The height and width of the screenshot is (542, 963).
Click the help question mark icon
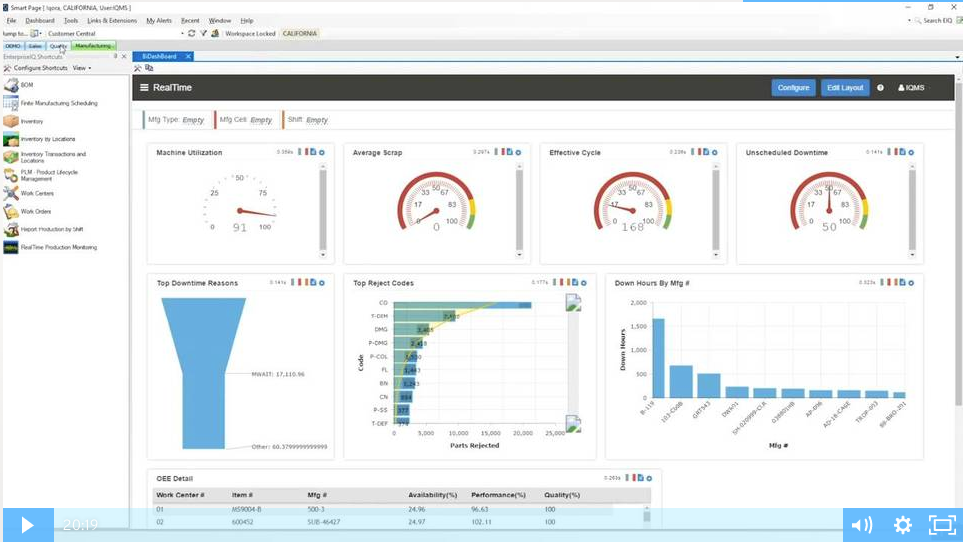point(880,88)
